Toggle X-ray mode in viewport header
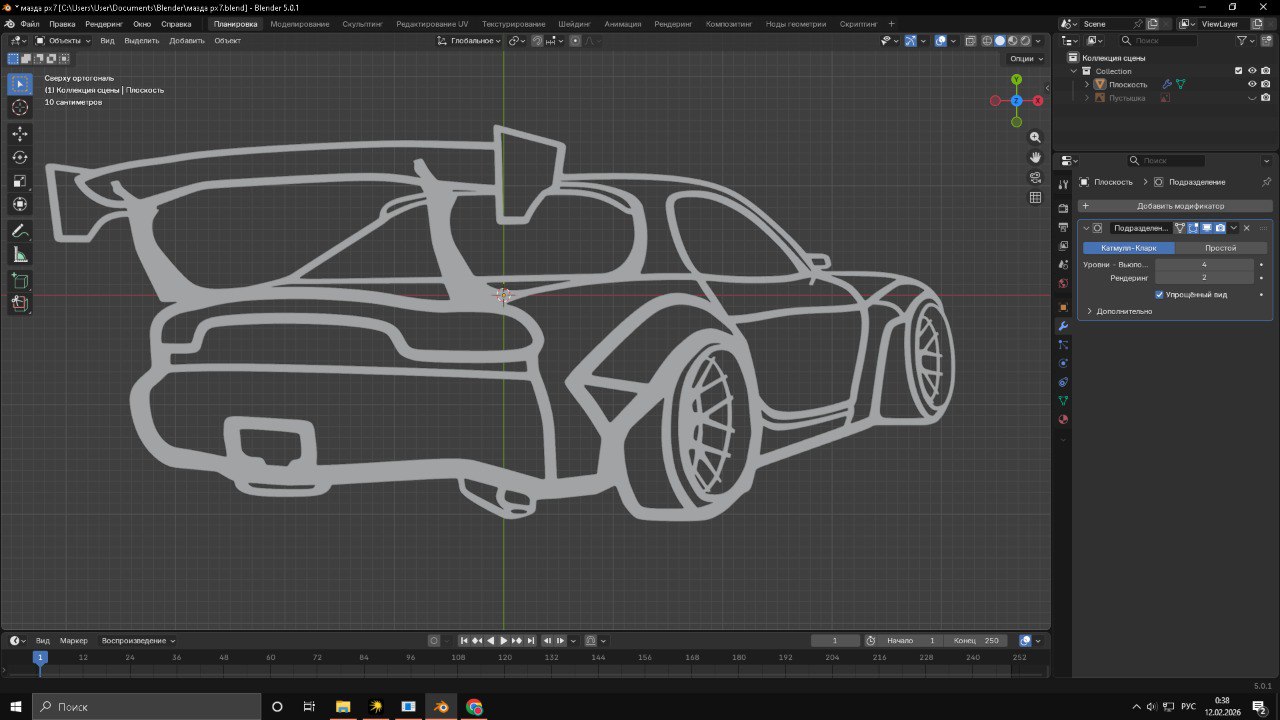The image size is (1280, 720). click(968, 41)
